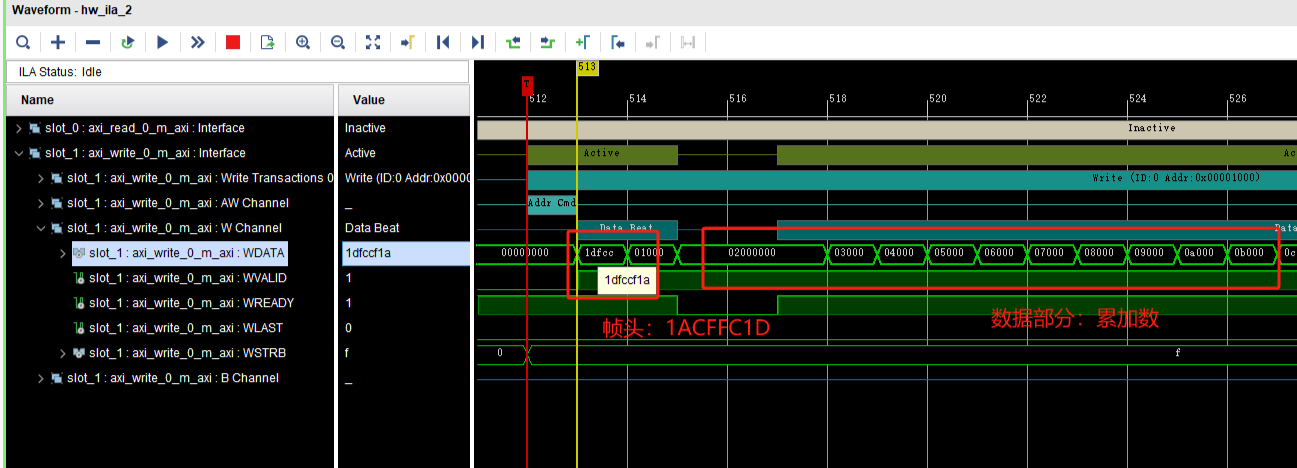This screenshot has height=468, width=1297.
Task: Expand the B Channel row
Action: (x=40, y=378)
